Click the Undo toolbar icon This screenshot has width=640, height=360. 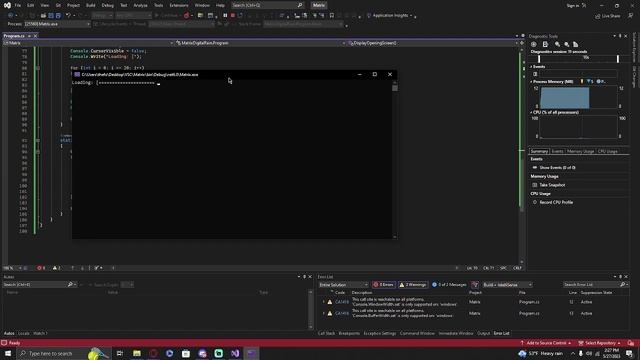68,16
